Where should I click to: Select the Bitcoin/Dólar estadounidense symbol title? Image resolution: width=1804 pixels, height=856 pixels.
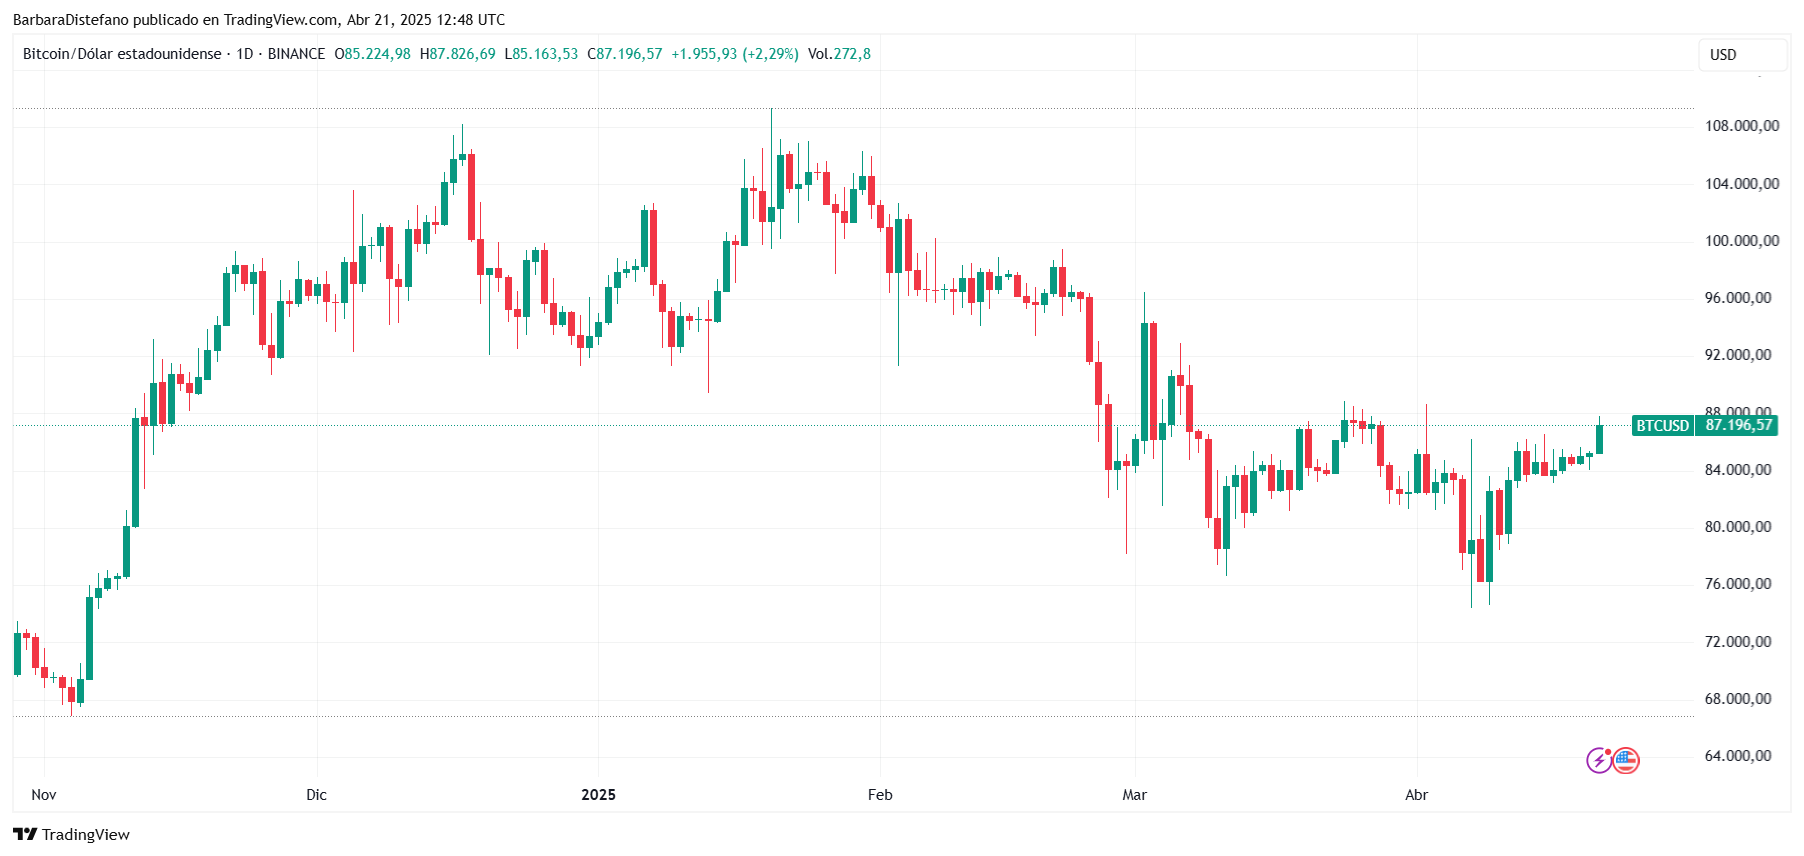122,54
